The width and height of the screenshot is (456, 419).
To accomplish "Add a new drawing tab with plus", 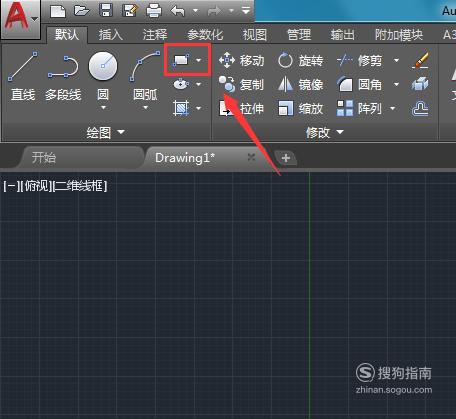I will tap(286, 158).
